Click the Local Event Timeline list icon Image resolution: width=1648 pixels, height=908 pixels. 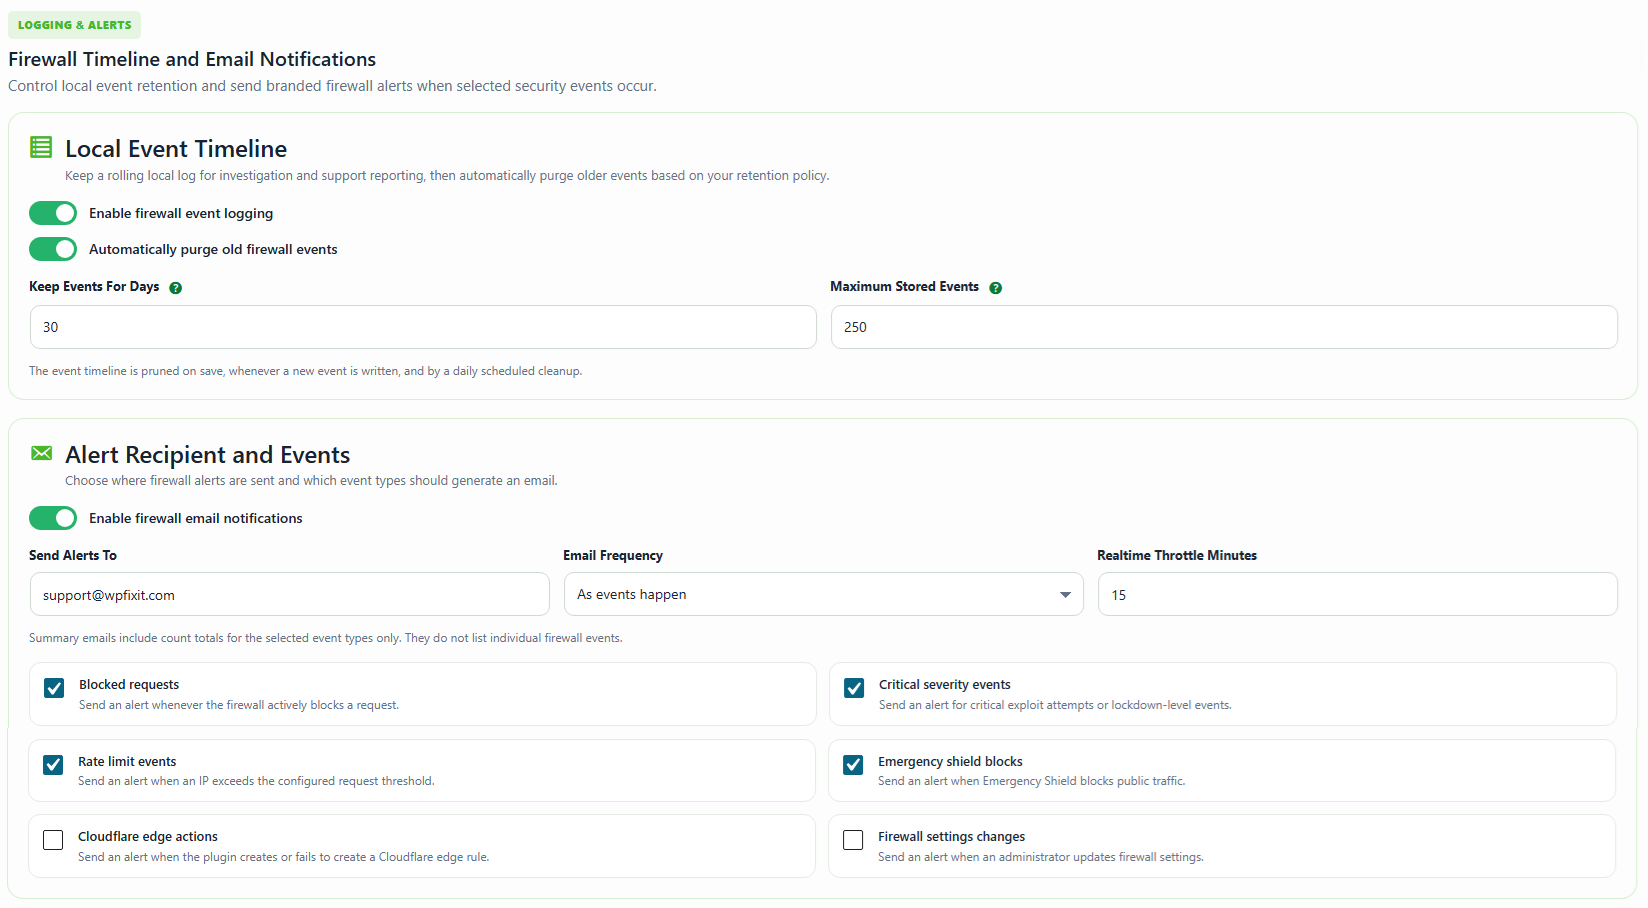coord(41,148)
